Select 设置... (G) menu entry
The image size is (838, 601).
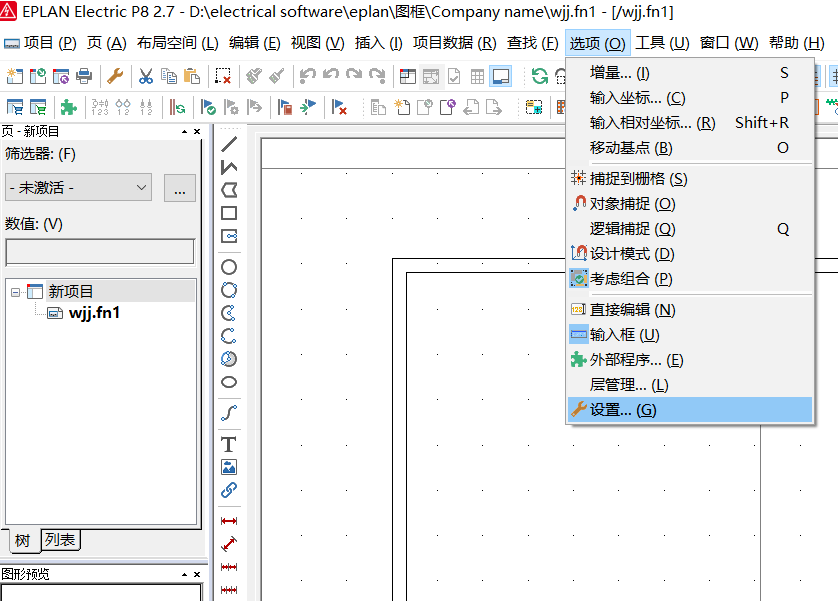[622, 410]
